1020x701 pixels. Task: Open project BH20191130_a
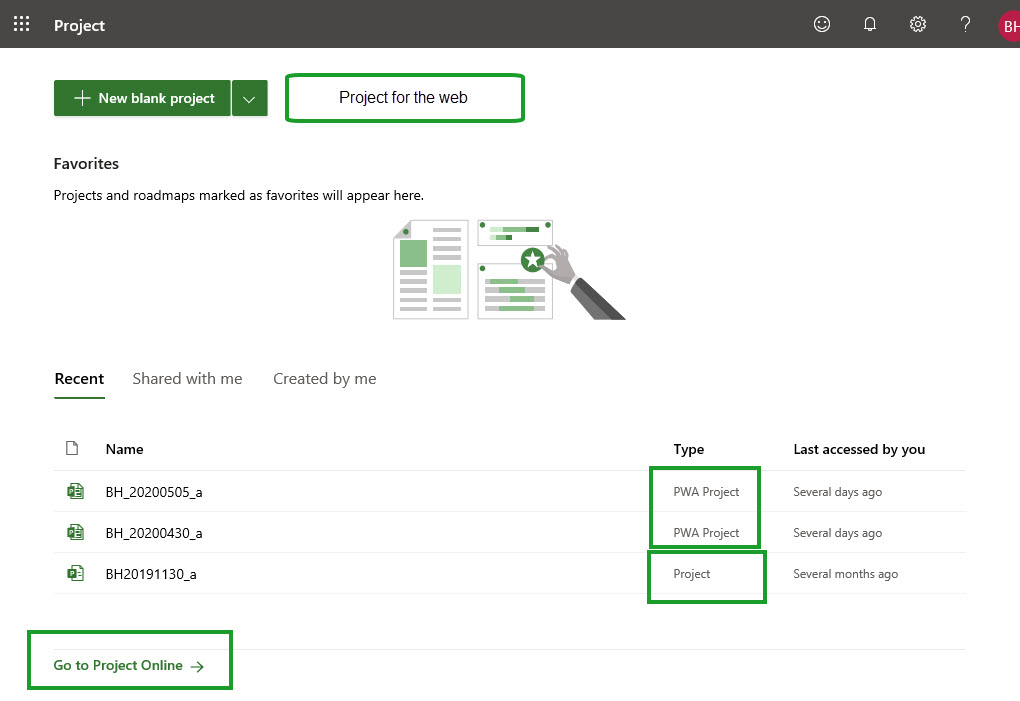(151, 574)
